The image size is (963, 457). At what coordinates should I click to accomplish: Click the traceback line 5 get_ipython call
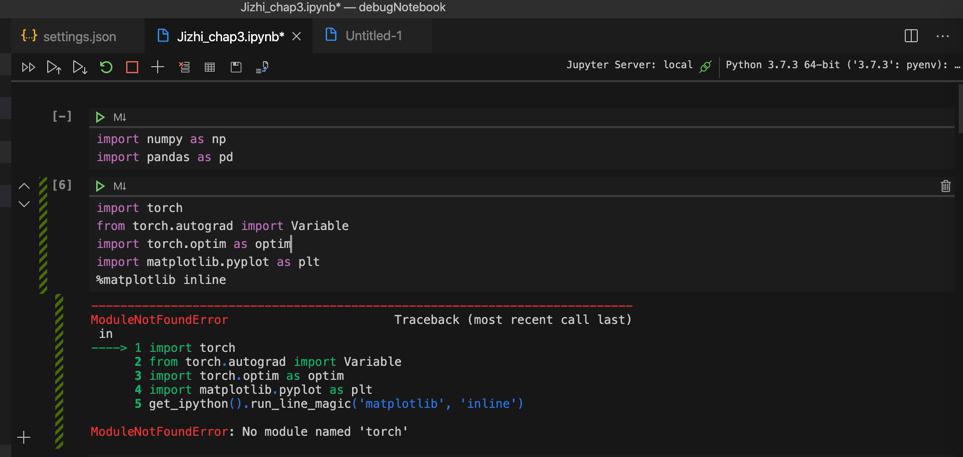[336, 404]
